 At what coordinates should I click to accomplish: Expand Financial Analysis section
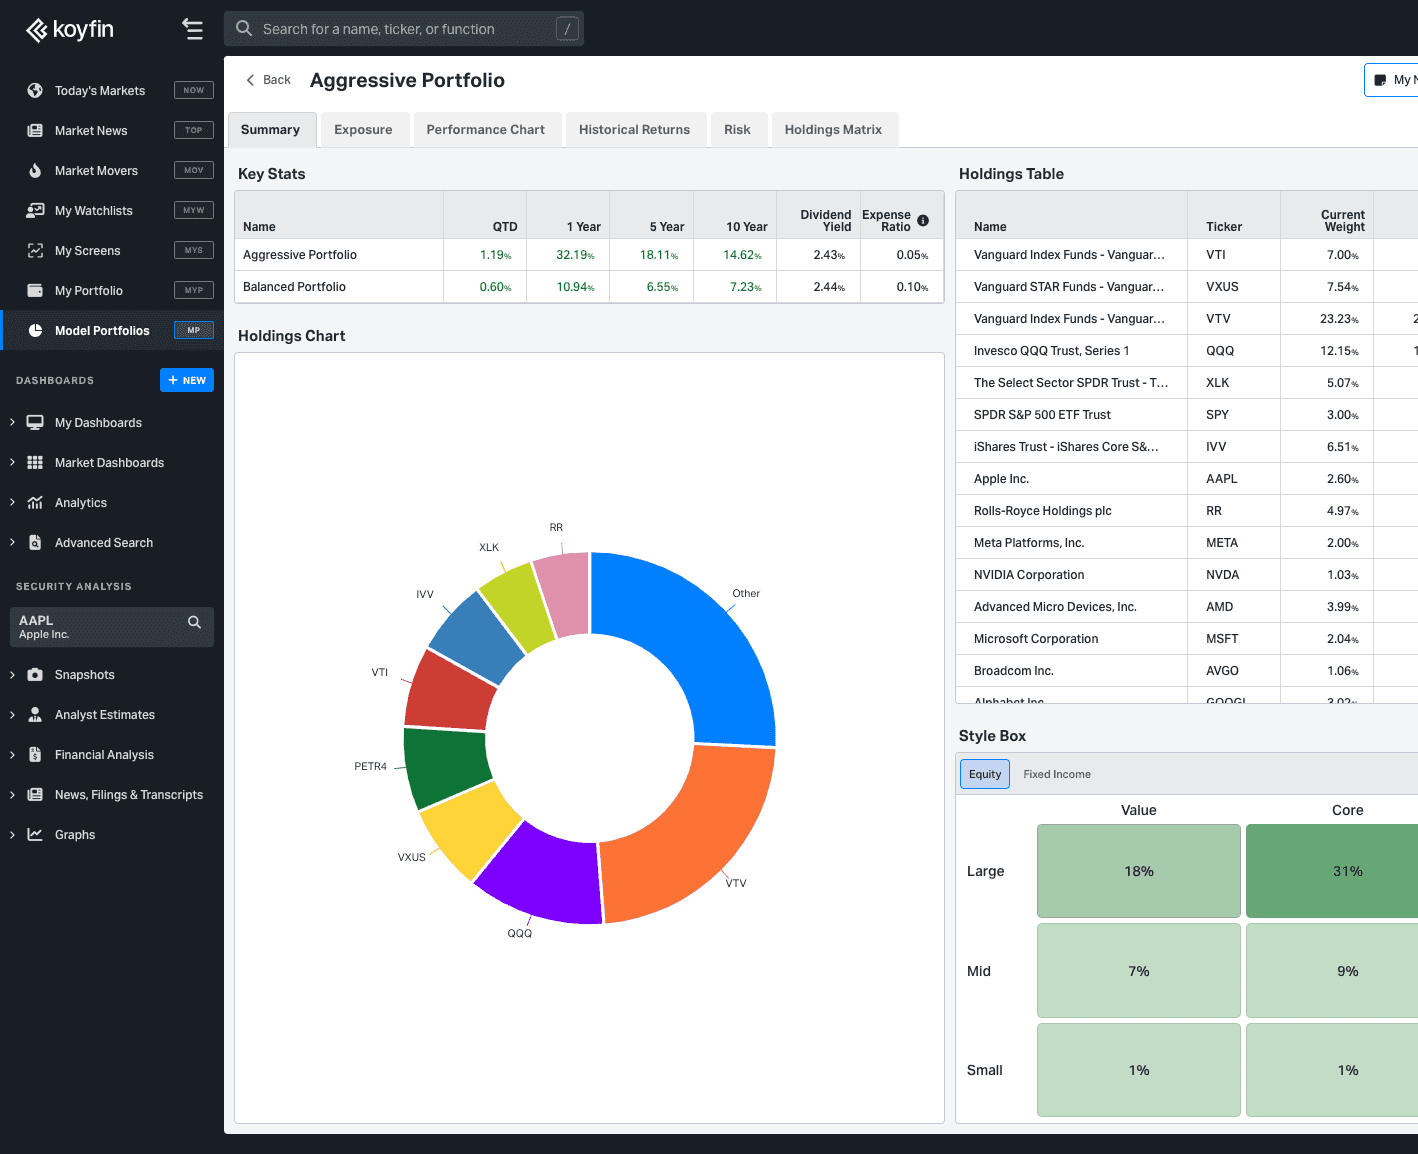click(12, 755)
